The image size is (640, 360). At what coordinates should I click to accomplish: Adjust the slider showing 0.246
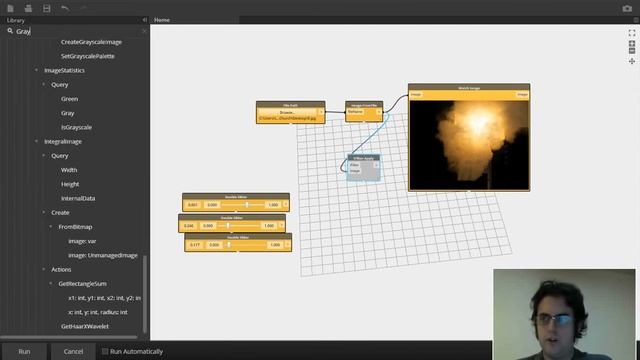[239, 225]
